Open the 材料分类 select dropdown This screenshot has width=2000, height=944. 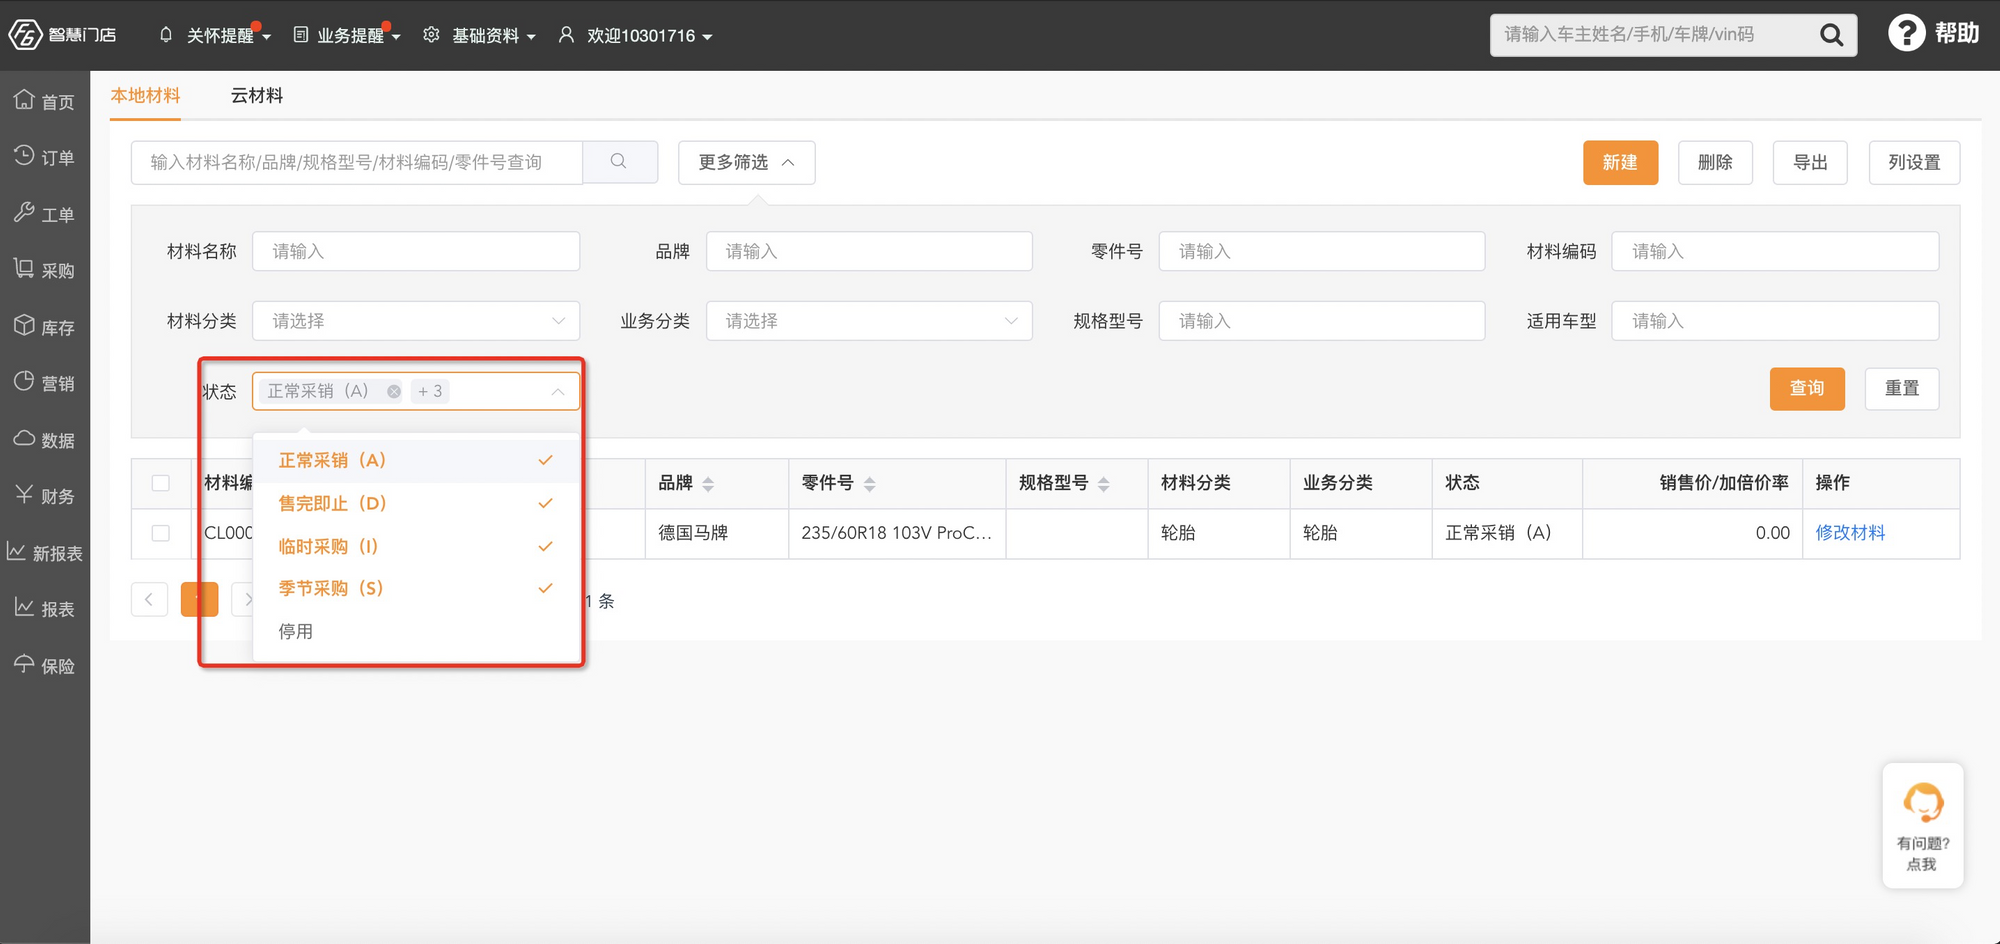click(x=416, y=321)
